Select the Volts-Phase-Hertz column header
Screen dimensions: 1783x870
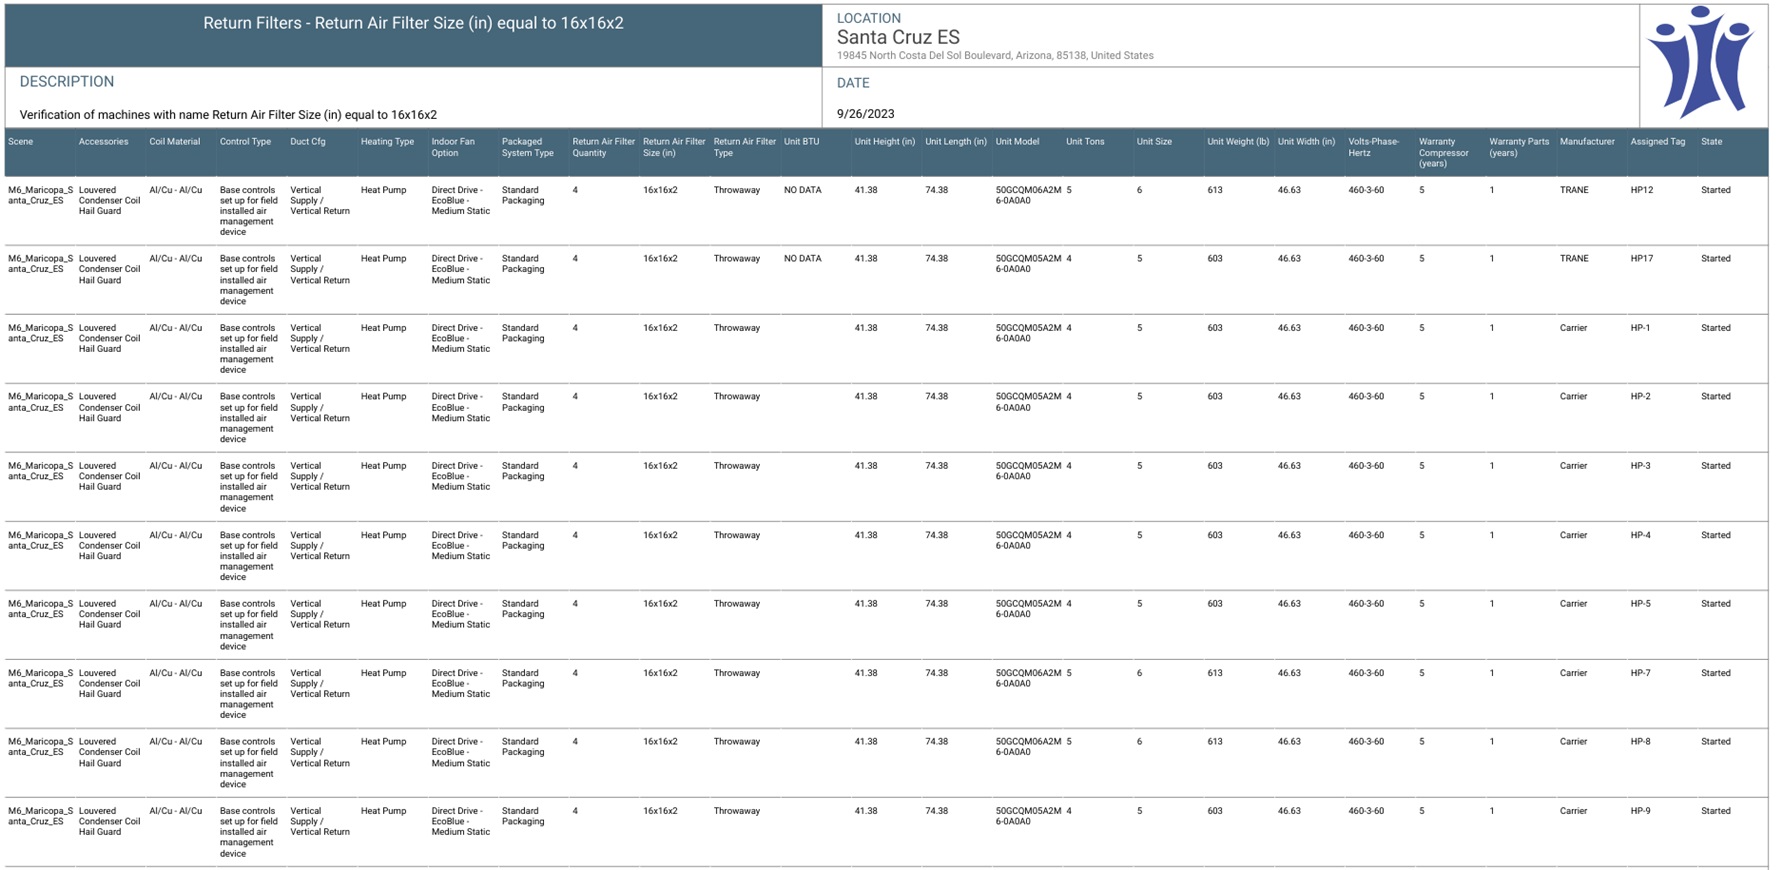click(x=1373, y=147)
